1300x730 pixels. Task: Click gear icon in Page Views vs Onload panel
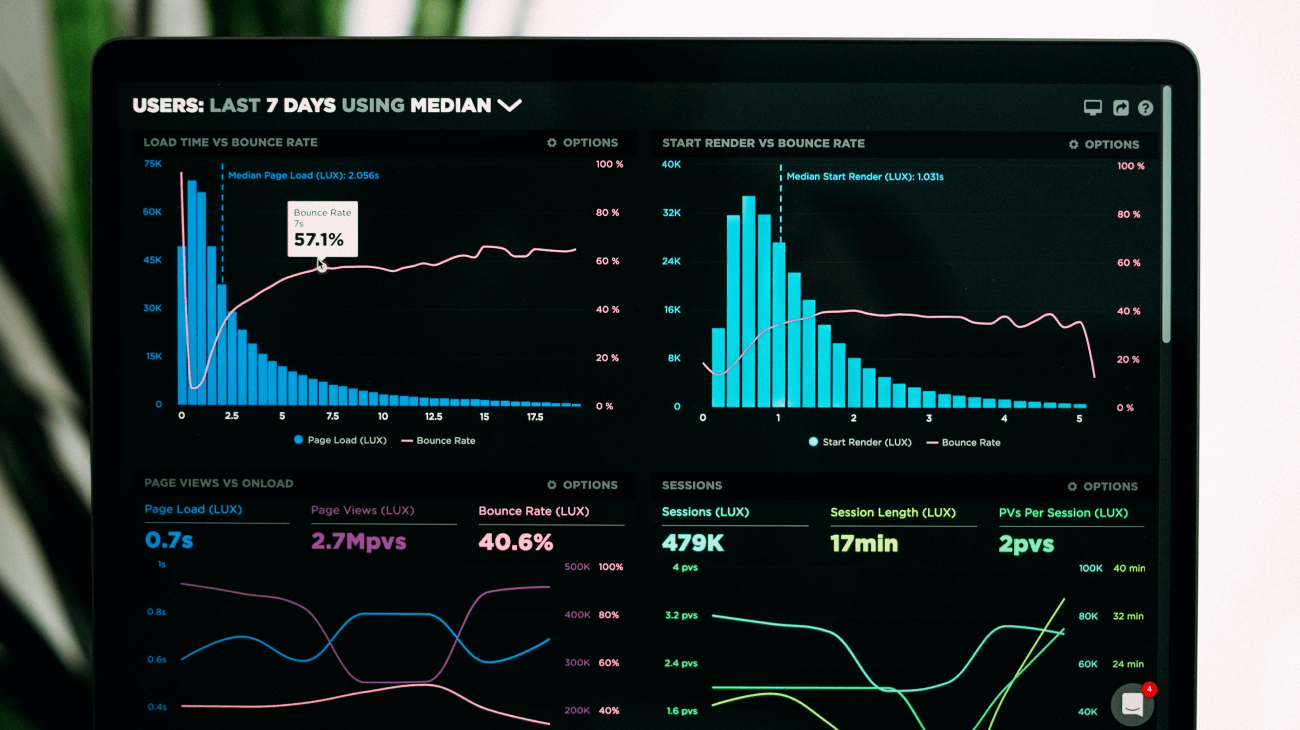pyautogui.click(x=552, y=485)
